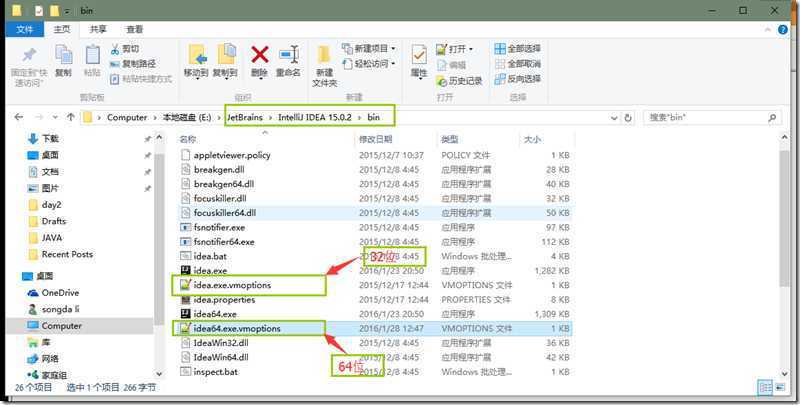Collapse the ribbon with the chevron
Image resolution: width=800 pixels, height=405 pixels.
pyautogui.click(x=768, y=30)
